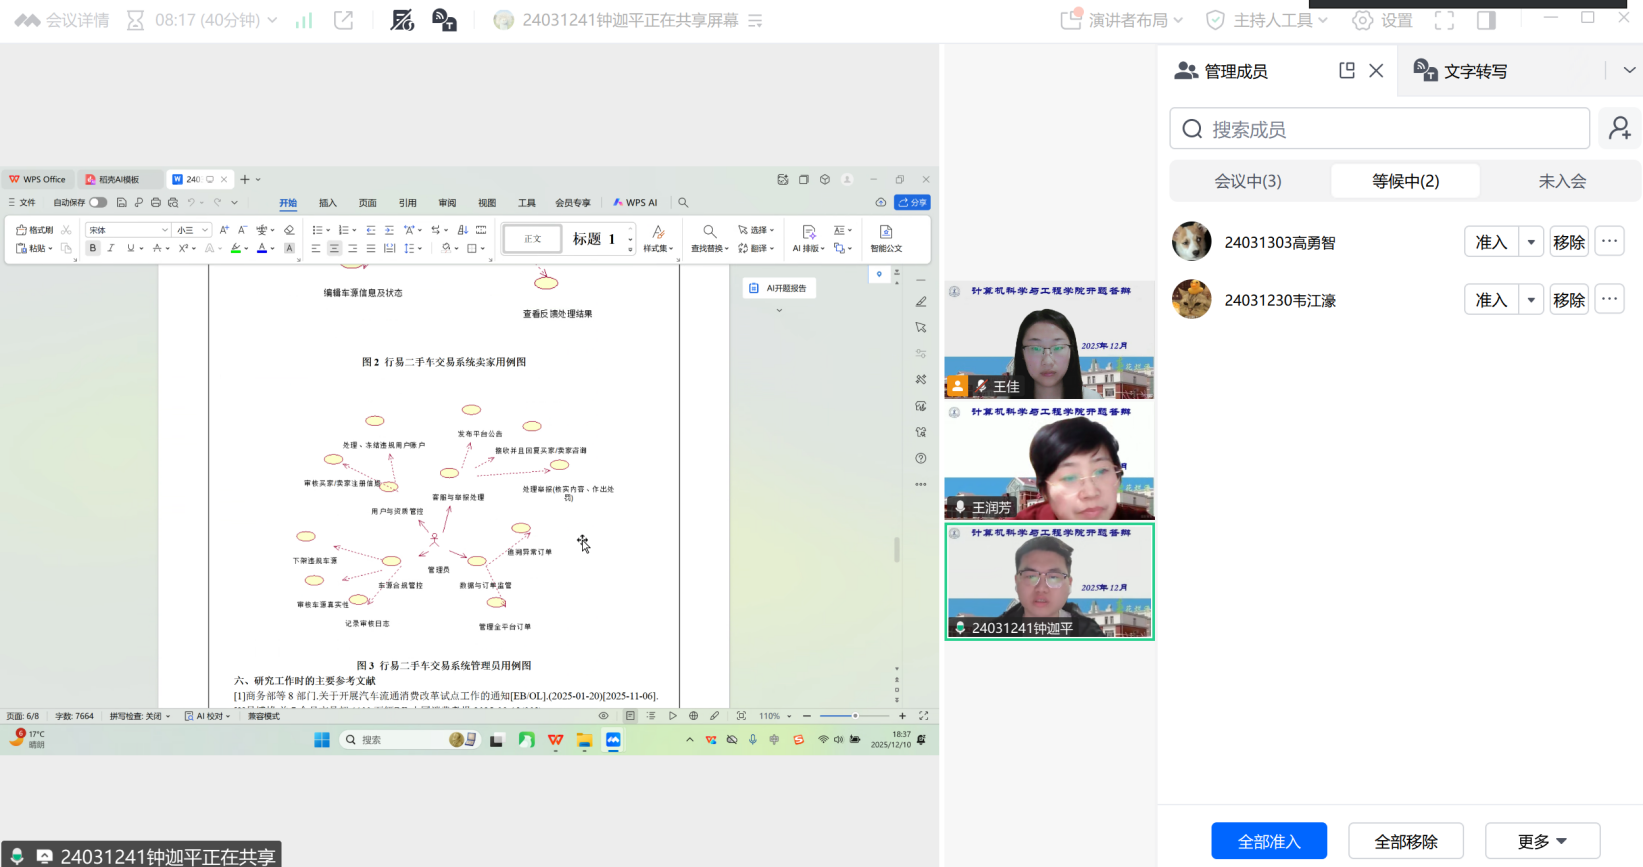Toggle the side panel layout icon
1643x867 pixels.
(x=1486, y=20)
